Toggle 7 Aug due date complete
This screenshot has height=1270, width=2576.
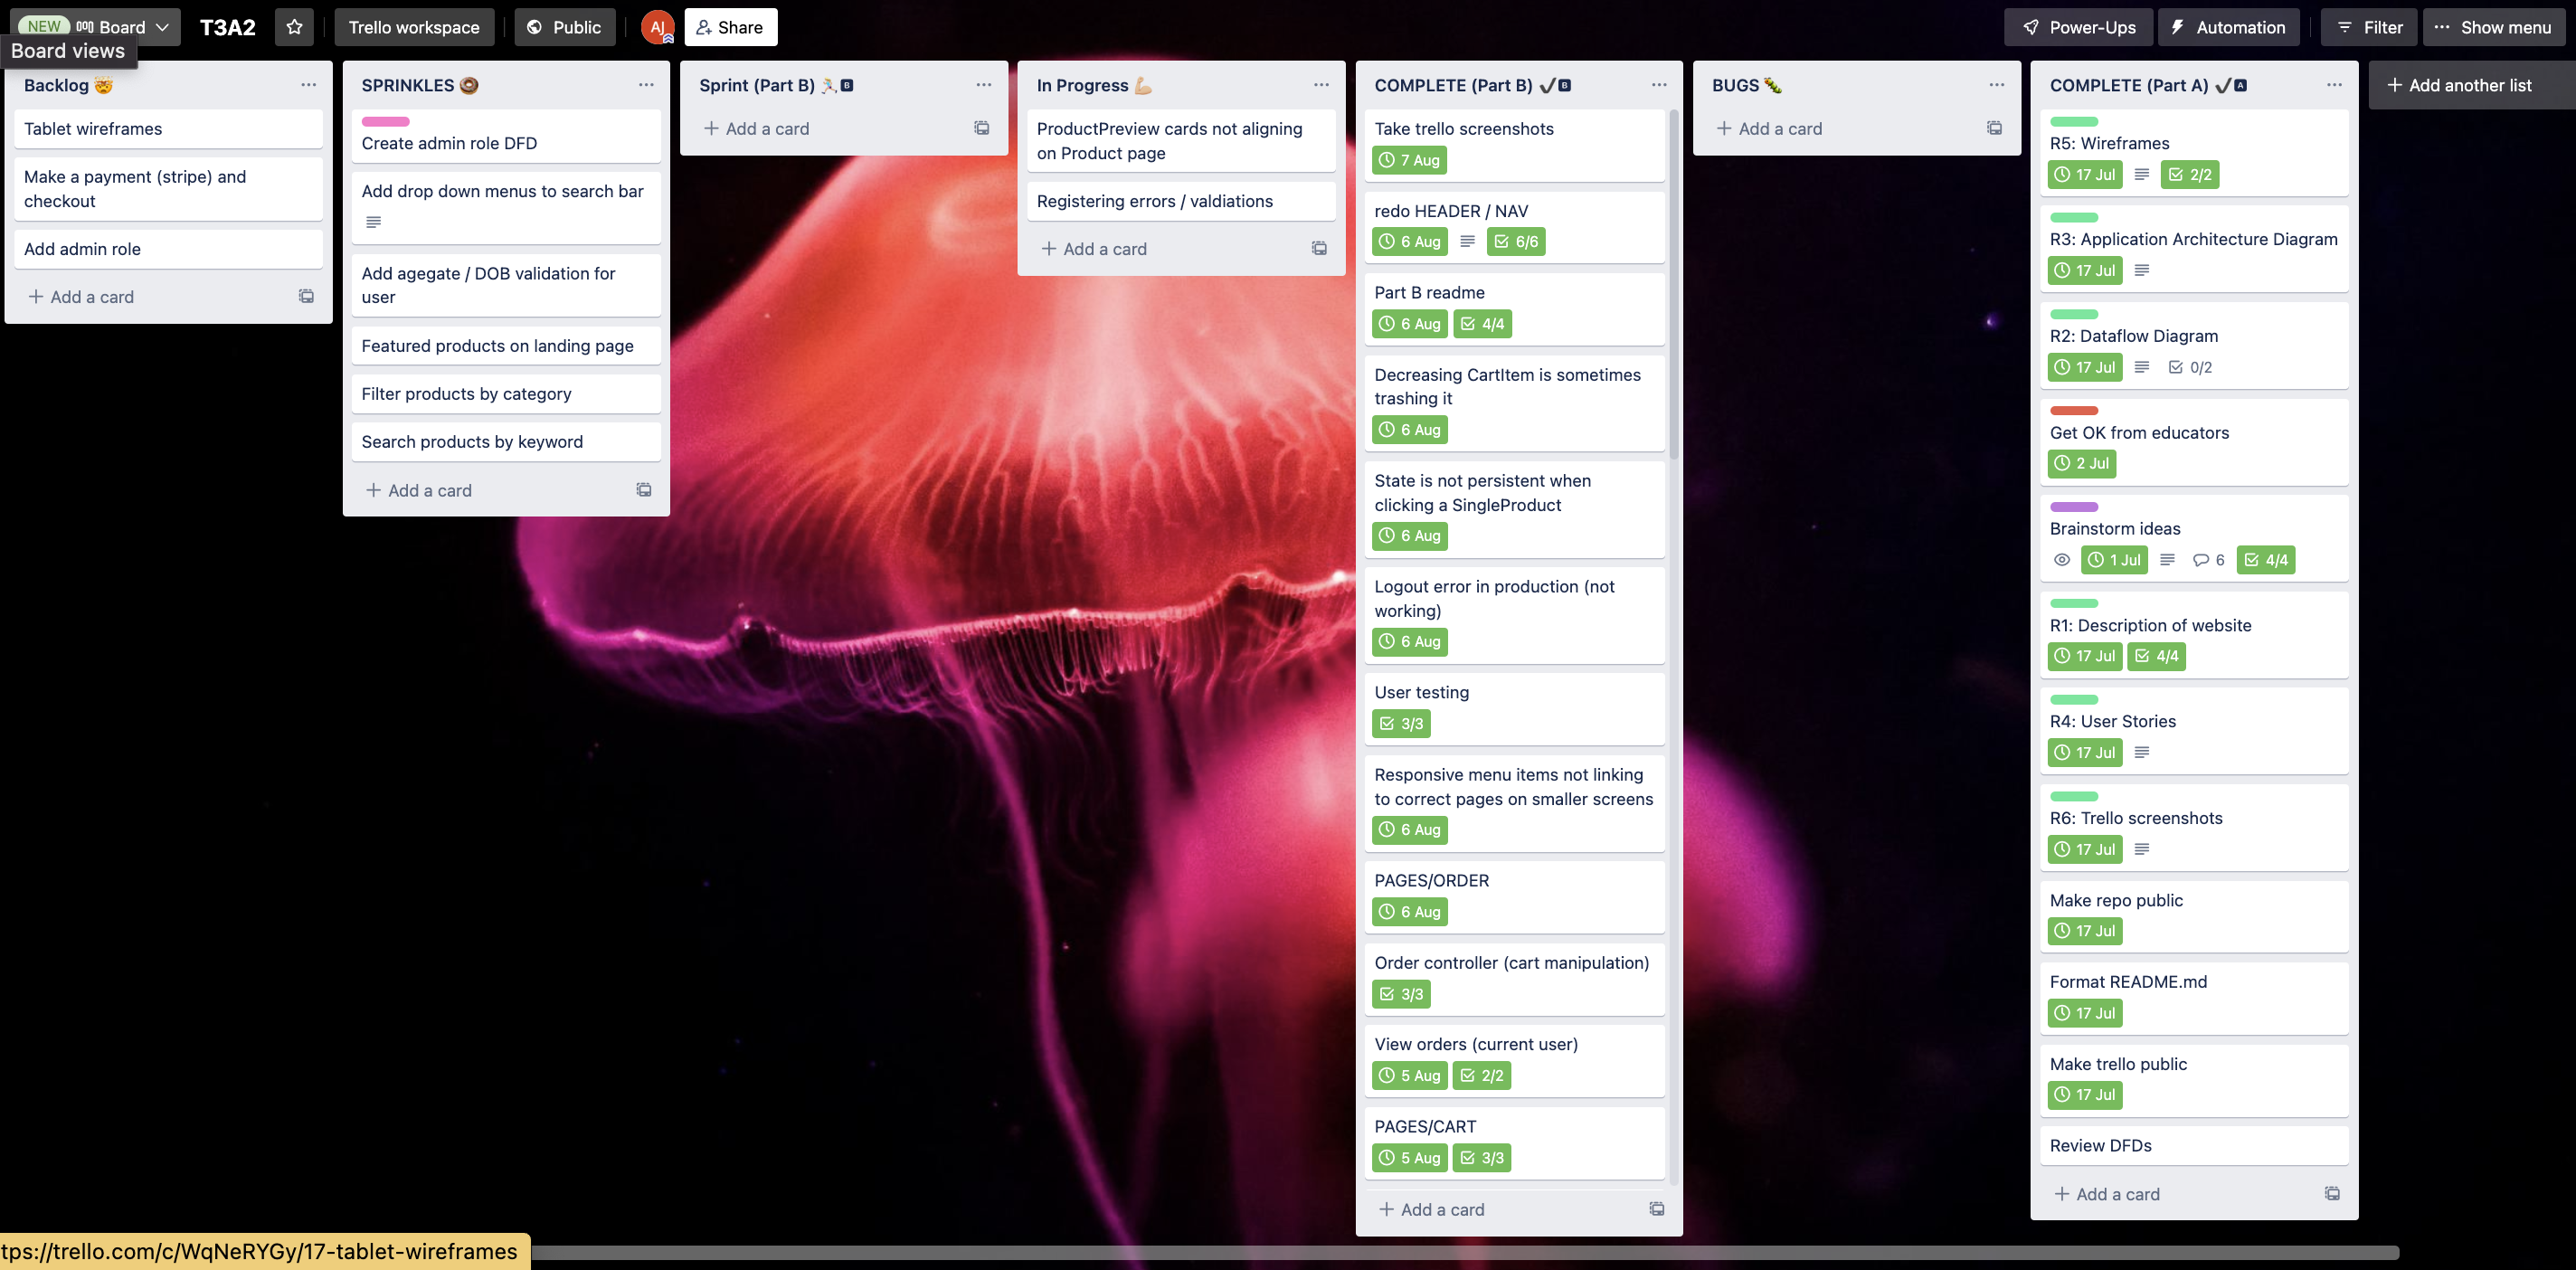(1410, 160)
